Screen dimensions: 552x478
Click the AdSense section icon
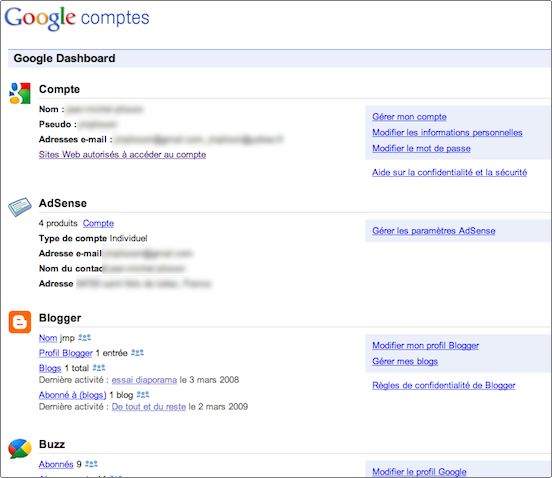click(x=20, y=207)
